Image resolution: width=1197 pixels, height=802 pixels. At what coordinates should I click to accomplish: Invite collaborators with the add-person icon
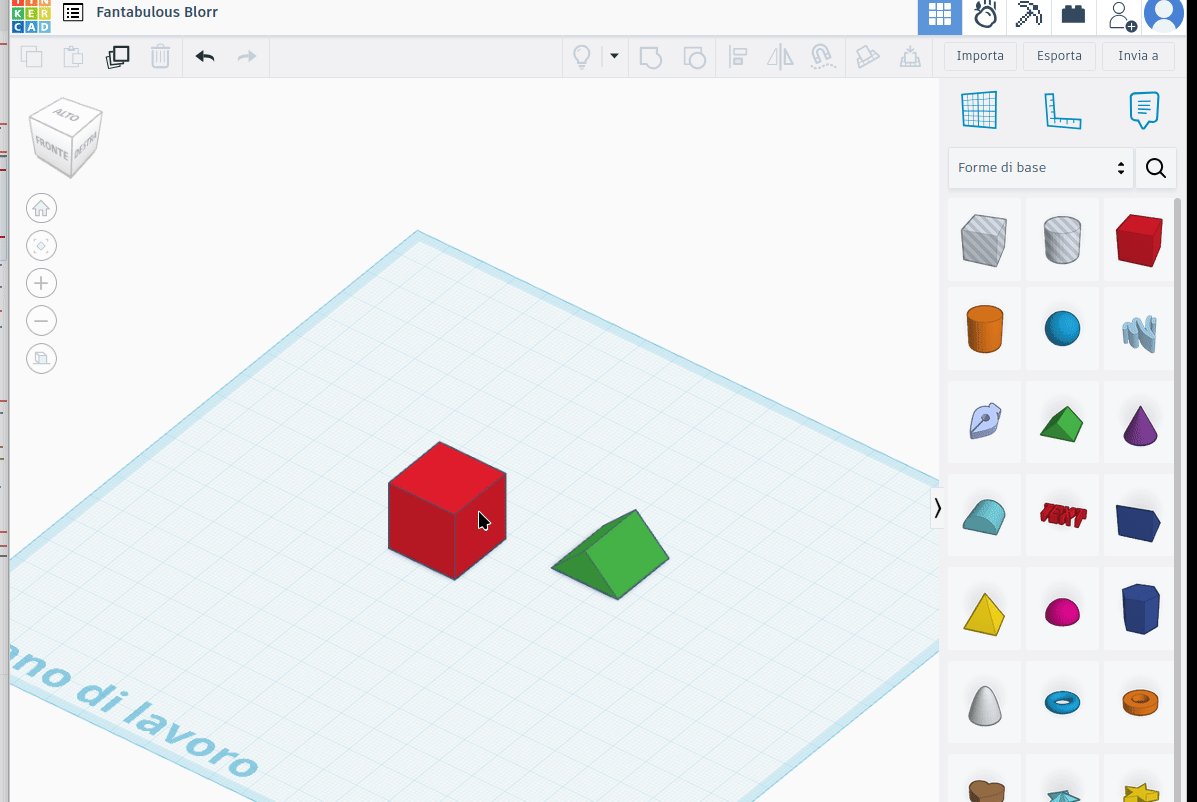pyautogui.click(x=1121, y=15)
